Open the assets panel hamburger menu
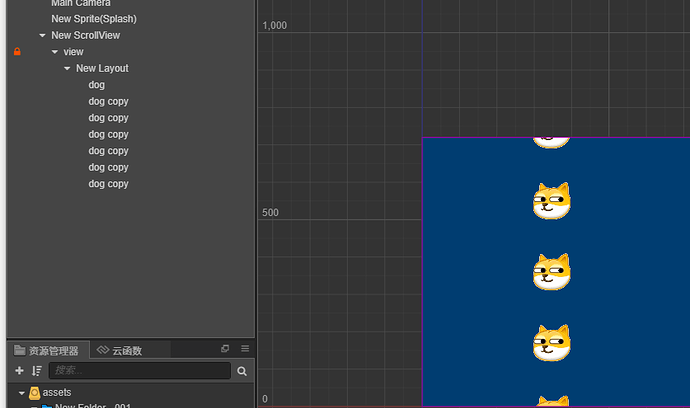The image size is (690, 408). tap(245, 349)
